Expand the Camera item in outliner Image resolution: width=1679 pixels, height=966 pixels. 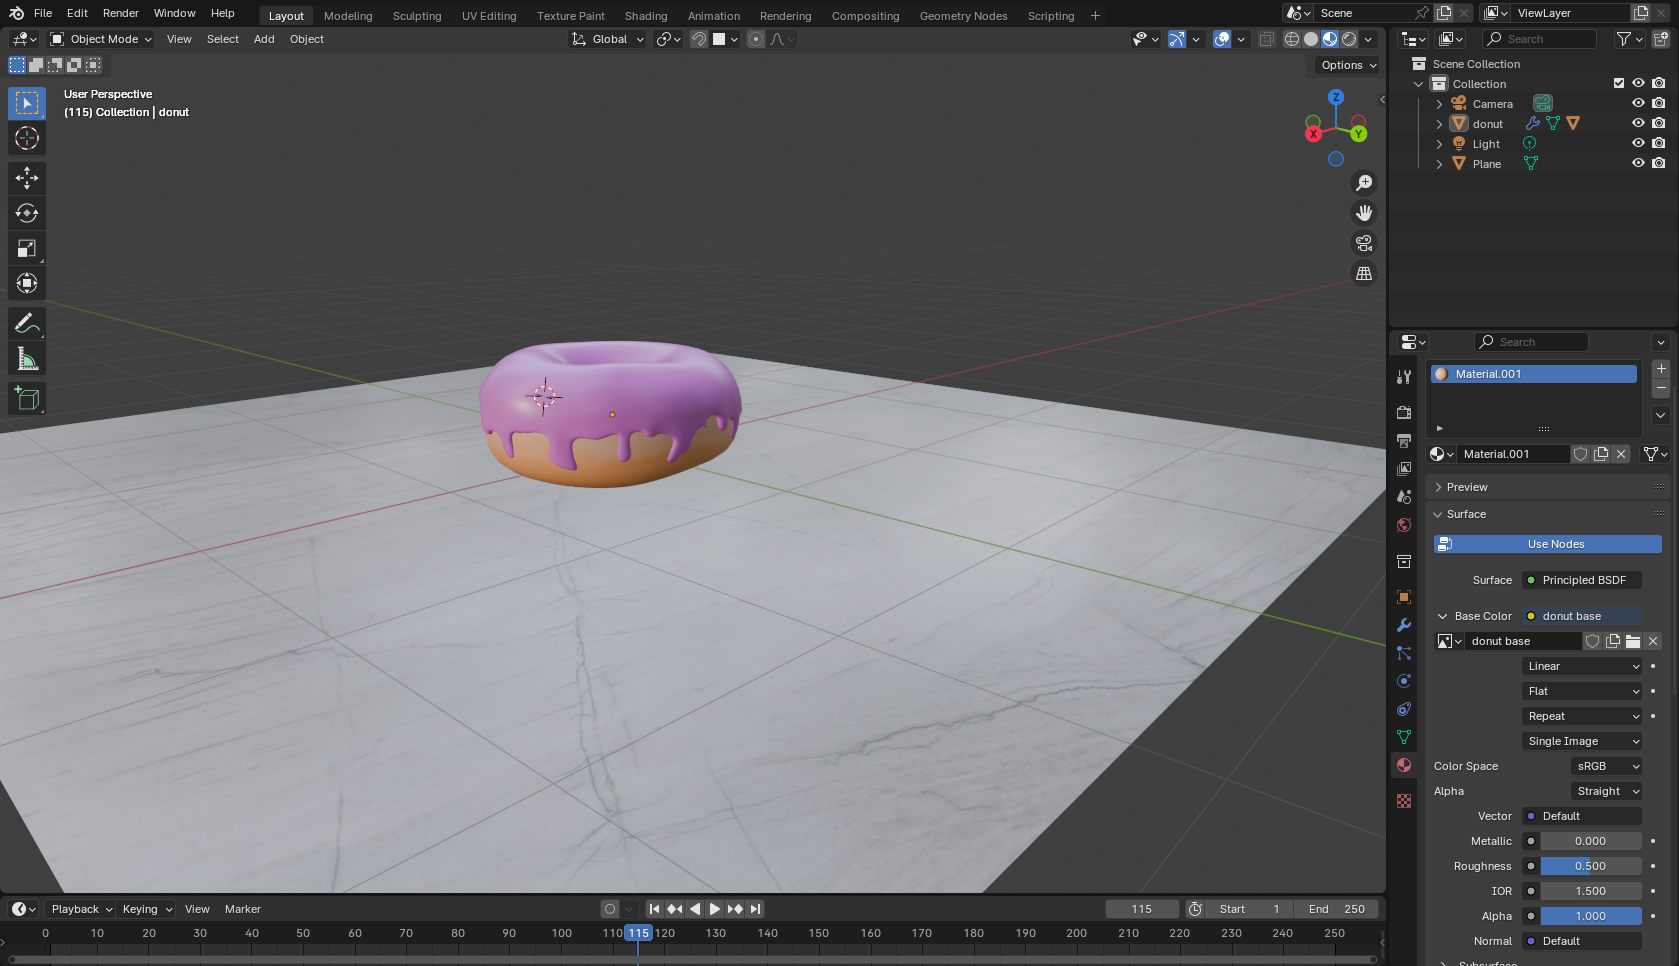click(x=1439, y=104)
